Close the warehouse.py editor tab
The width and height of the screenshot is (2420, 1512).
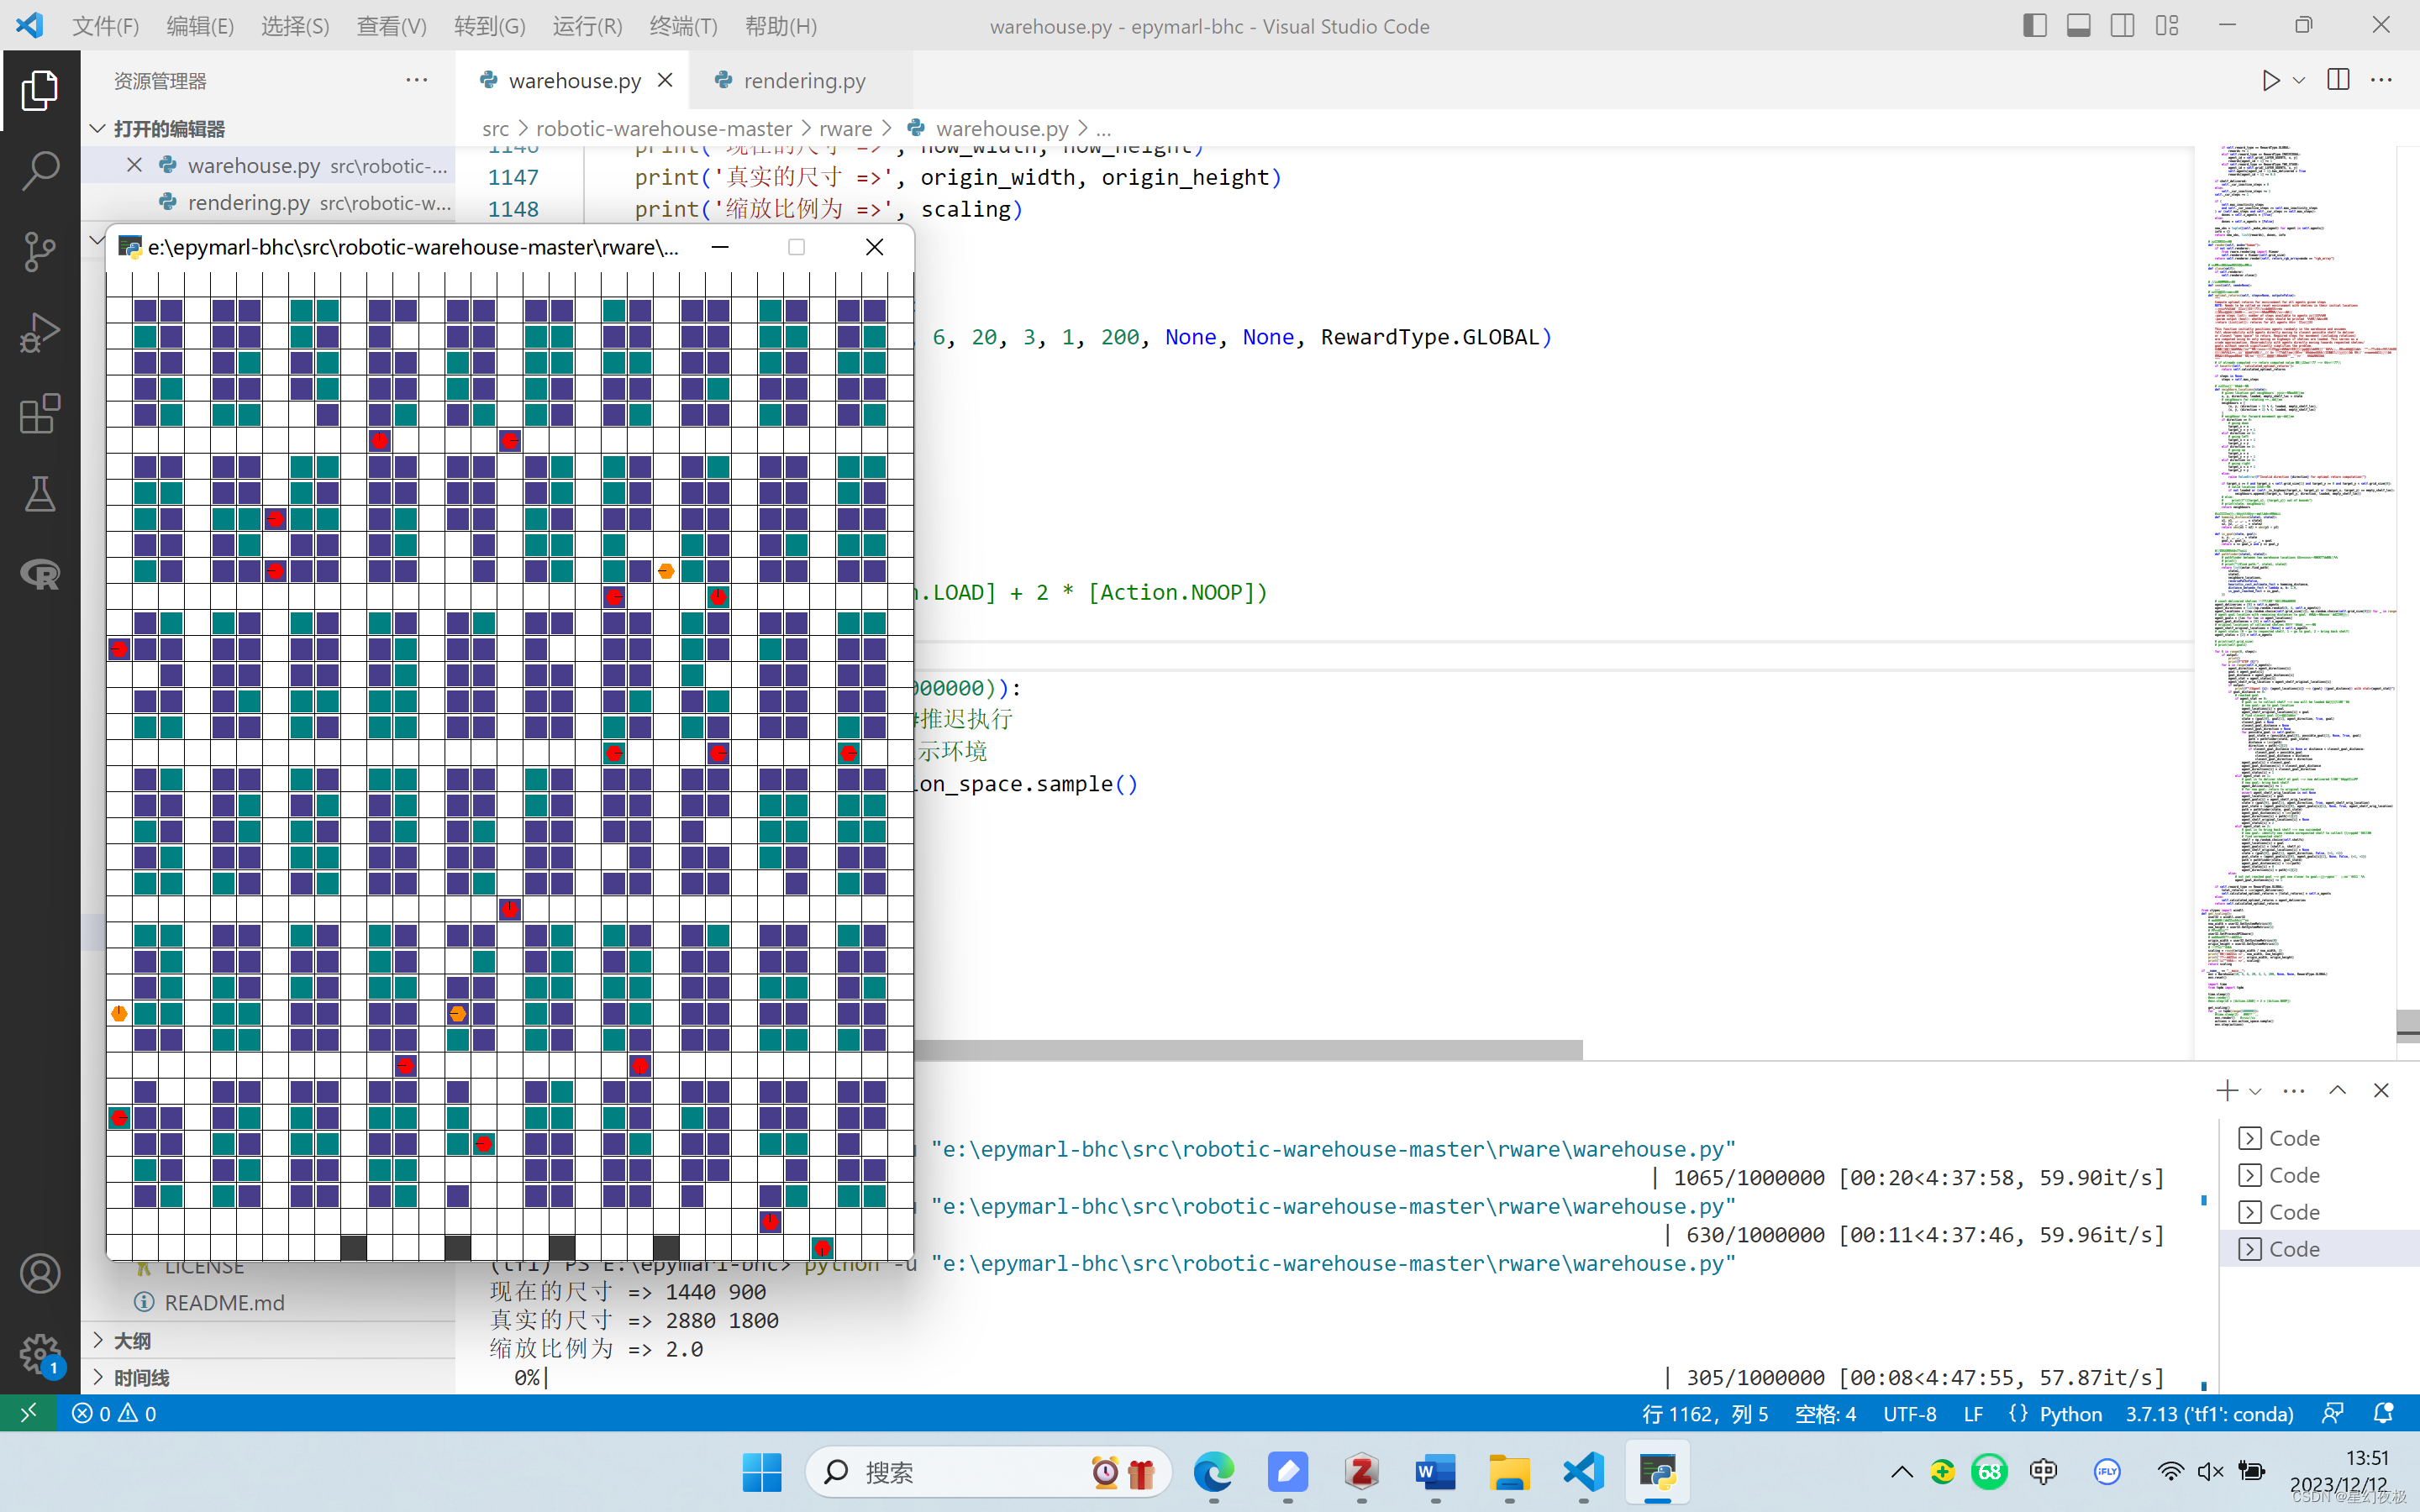point(665,80)
